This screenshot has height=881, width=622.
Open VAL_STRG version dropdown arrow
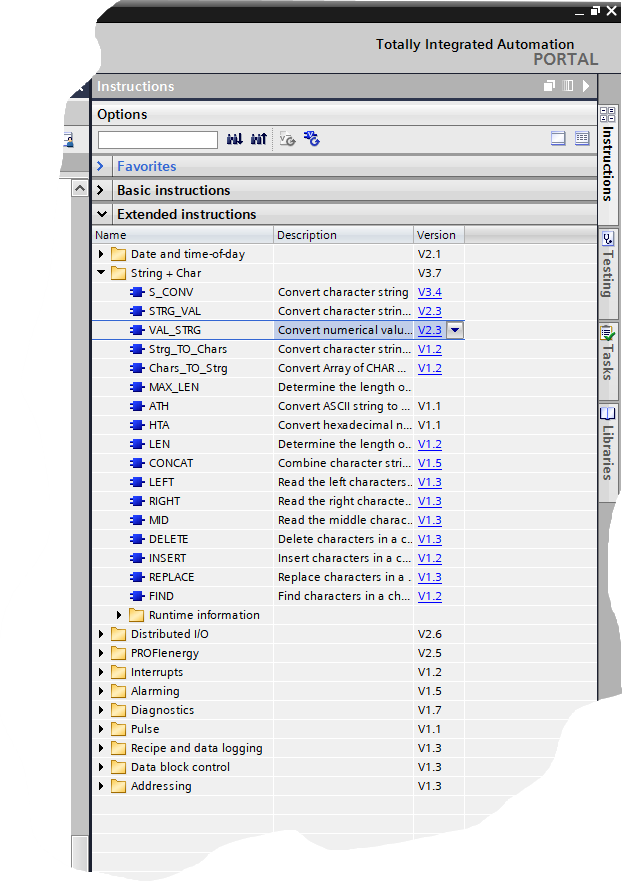[x=455, y=330]
